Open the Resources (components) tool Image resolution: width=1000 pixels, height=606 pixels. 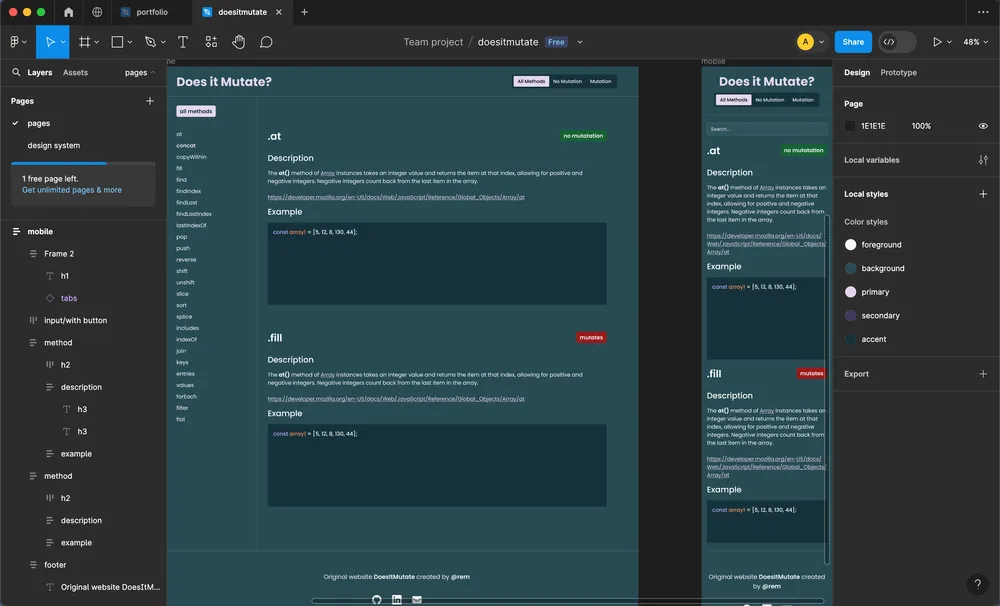(x=211, y=42)
